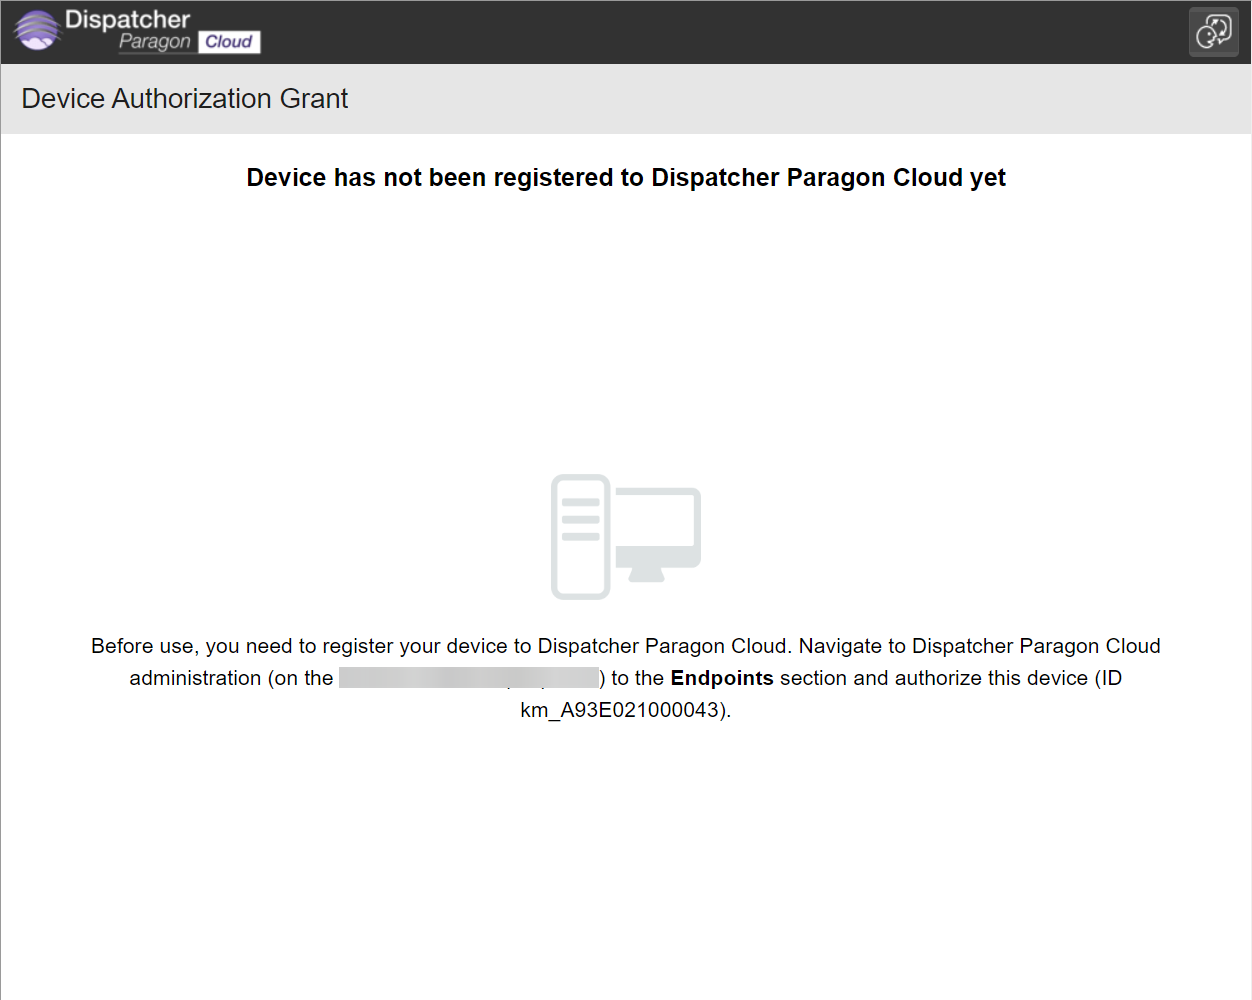1252x1000 pixels.
Task: Click 'Navigate to Dispatcher Paragon Cloud' sentence
Action: pyautogui.click(x=979, y=646)
